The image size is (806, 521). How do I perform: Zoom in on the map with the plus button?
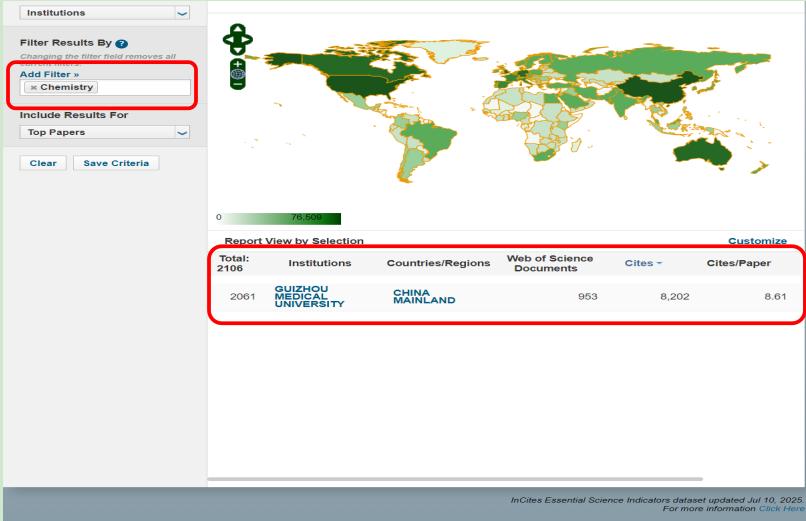point(237,64)
